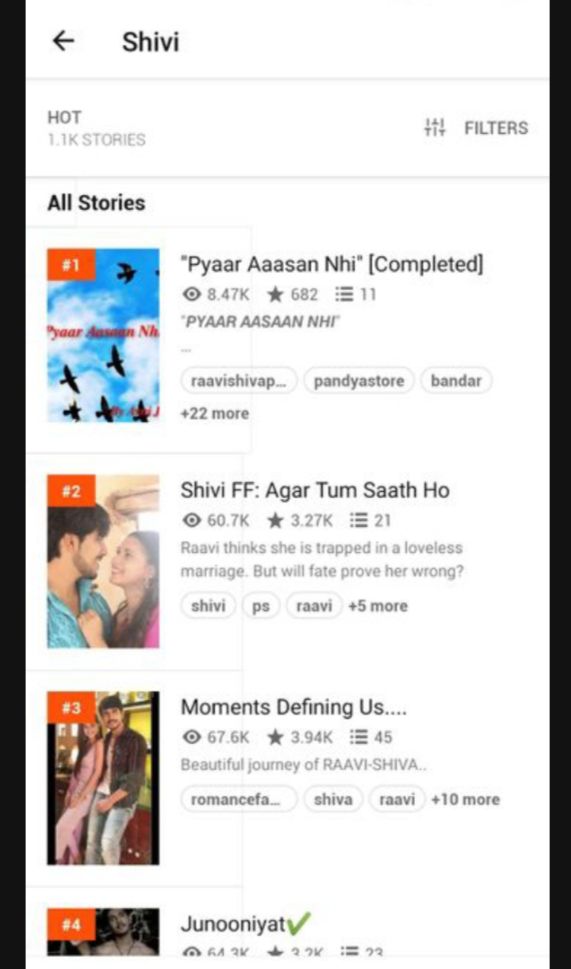The width and height of the screenshot is (571, 969).
Task: Tap the star votes icon showing 682
Action: point(274,294)
